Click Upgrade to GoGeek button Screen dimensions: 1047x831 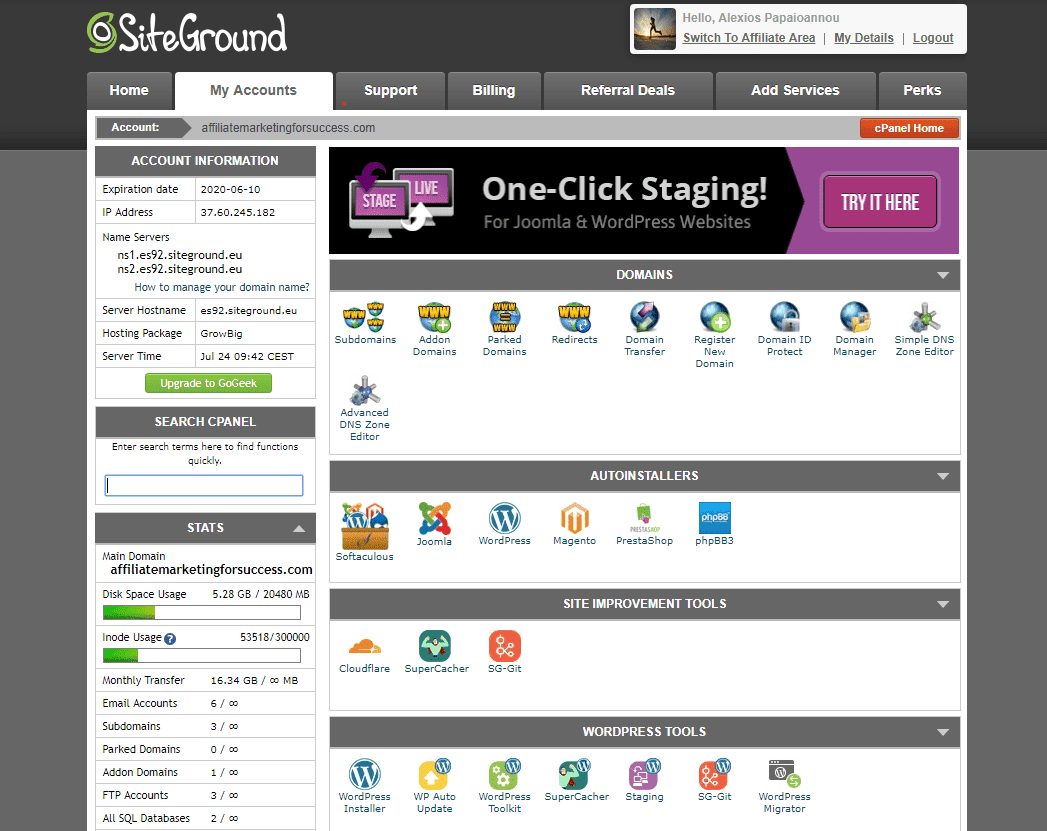(x=208, y=383)
